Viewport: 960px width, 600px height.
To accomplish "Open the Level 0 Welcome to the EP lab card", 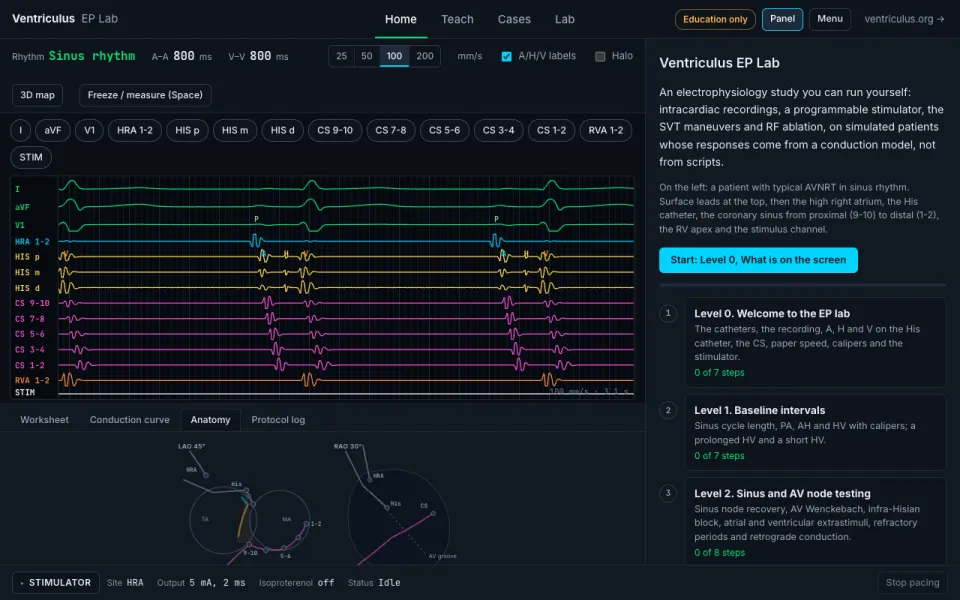I will 816,343.
